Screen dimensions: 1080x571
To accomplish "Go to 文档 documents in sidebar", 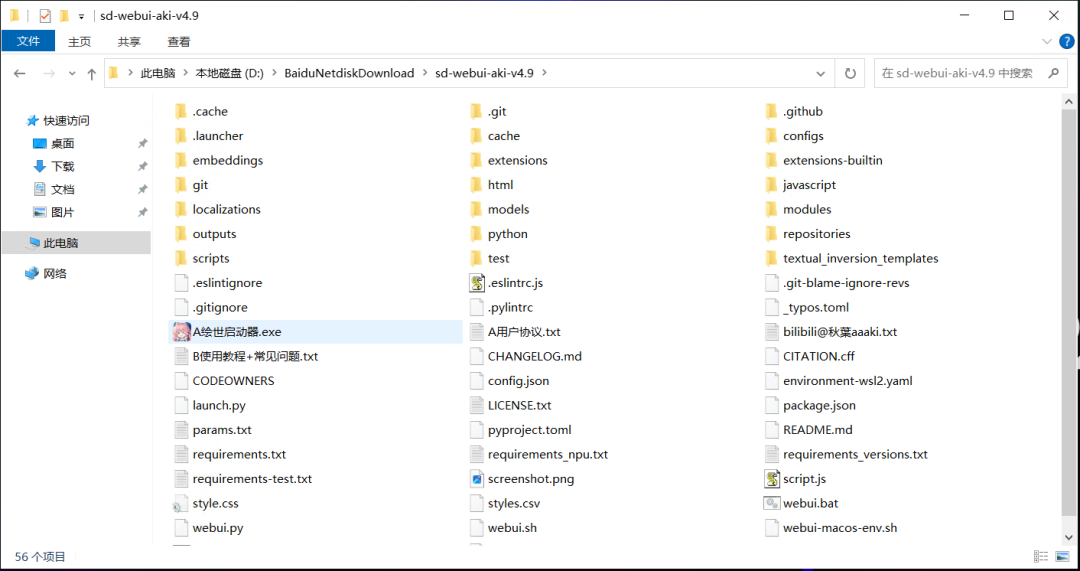I will [x=63, y=189].
